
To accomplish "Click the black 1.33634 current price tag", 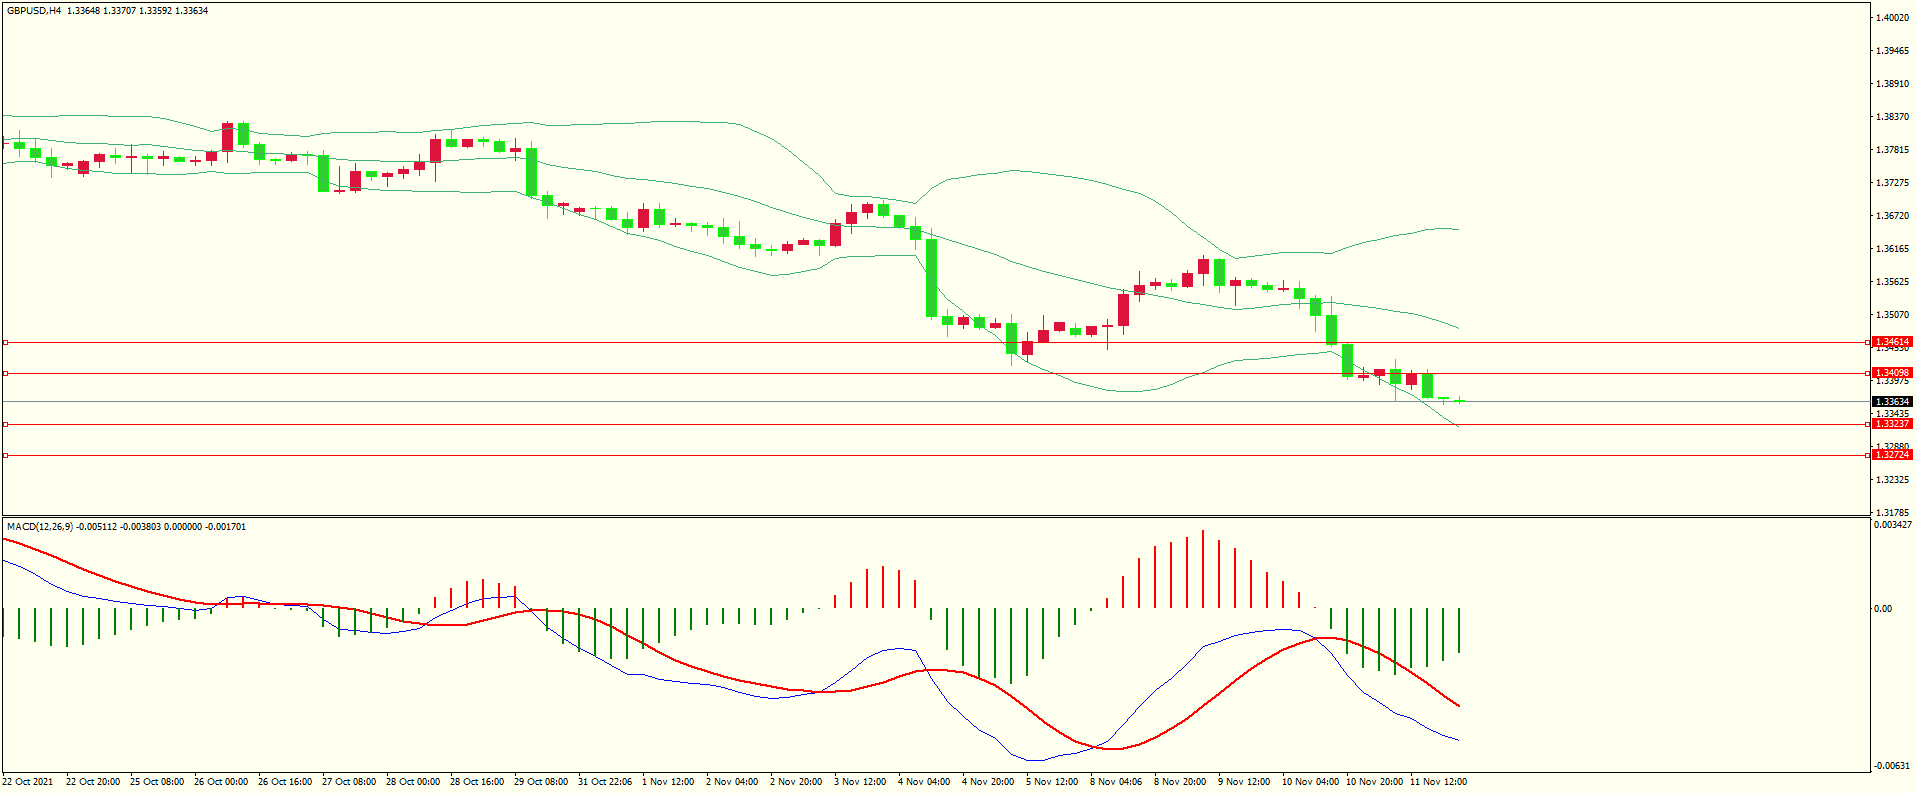I will click(x=1891, y=402).
